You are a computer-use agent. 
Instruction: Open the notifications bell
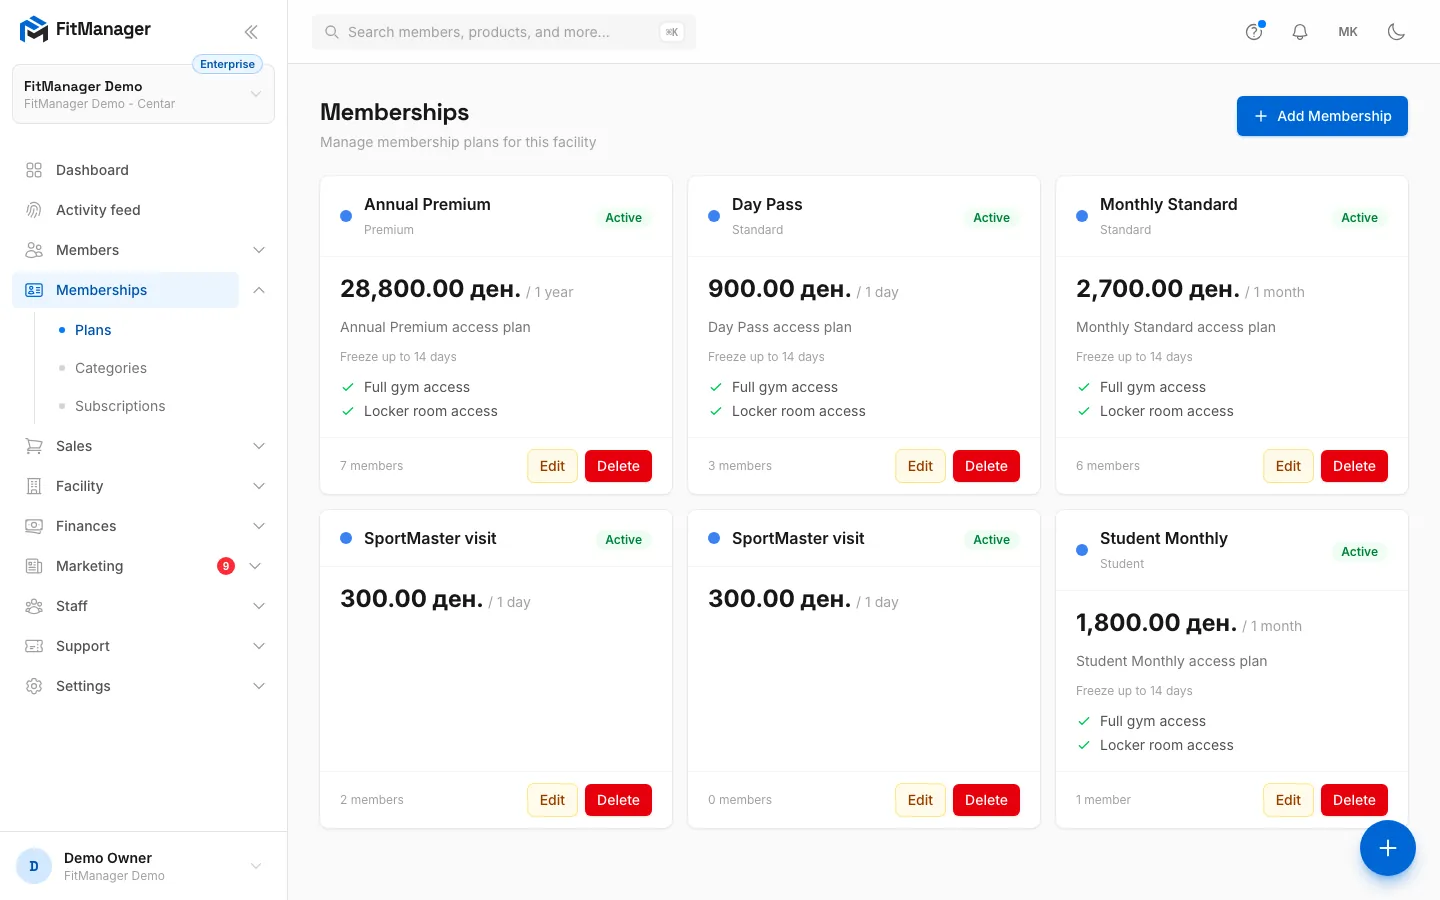(1300, 32)
